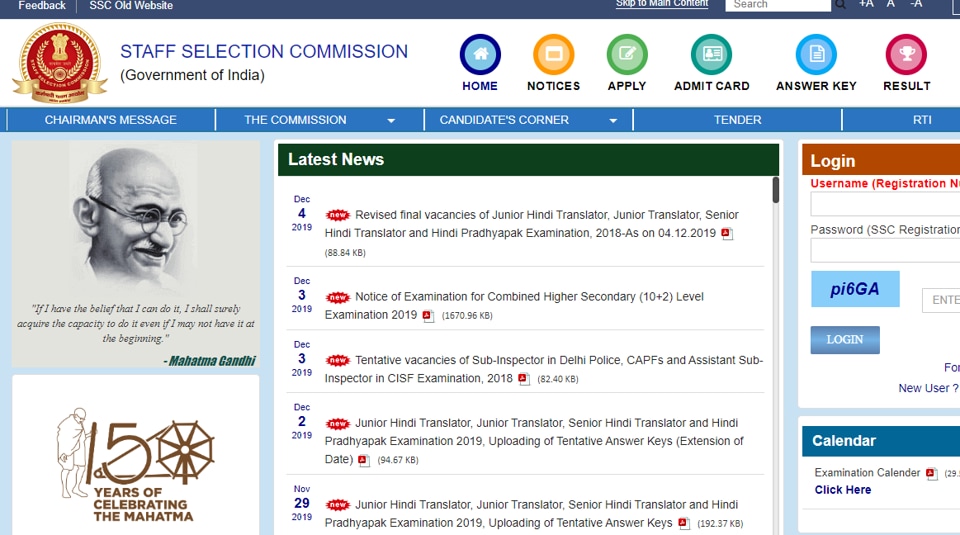Click the APPLY pencil icon
This screenshot has height=535, width=960.
627,54
